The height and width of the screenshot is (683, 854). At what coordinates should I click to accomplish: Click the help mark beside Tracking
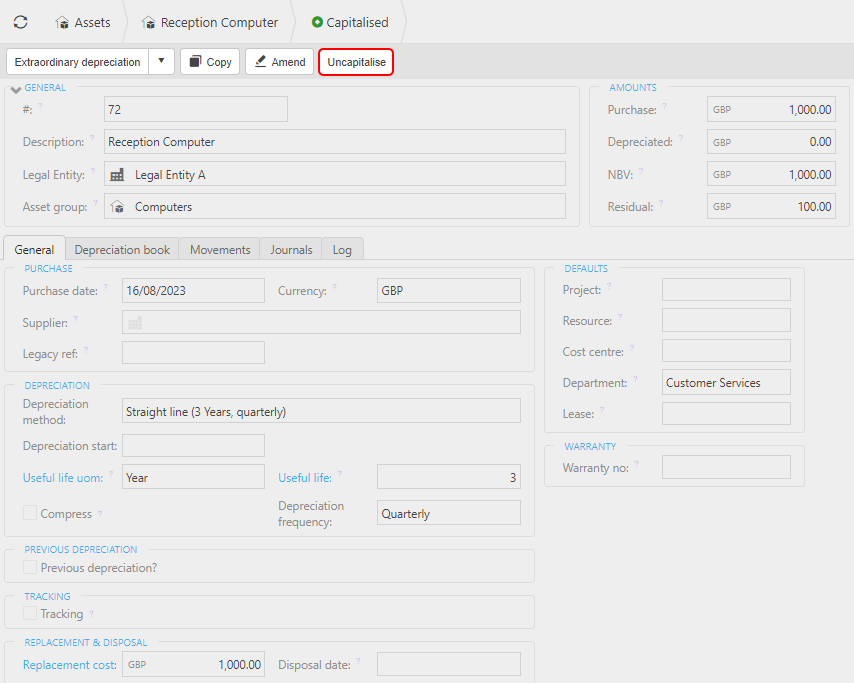[92, 614]
